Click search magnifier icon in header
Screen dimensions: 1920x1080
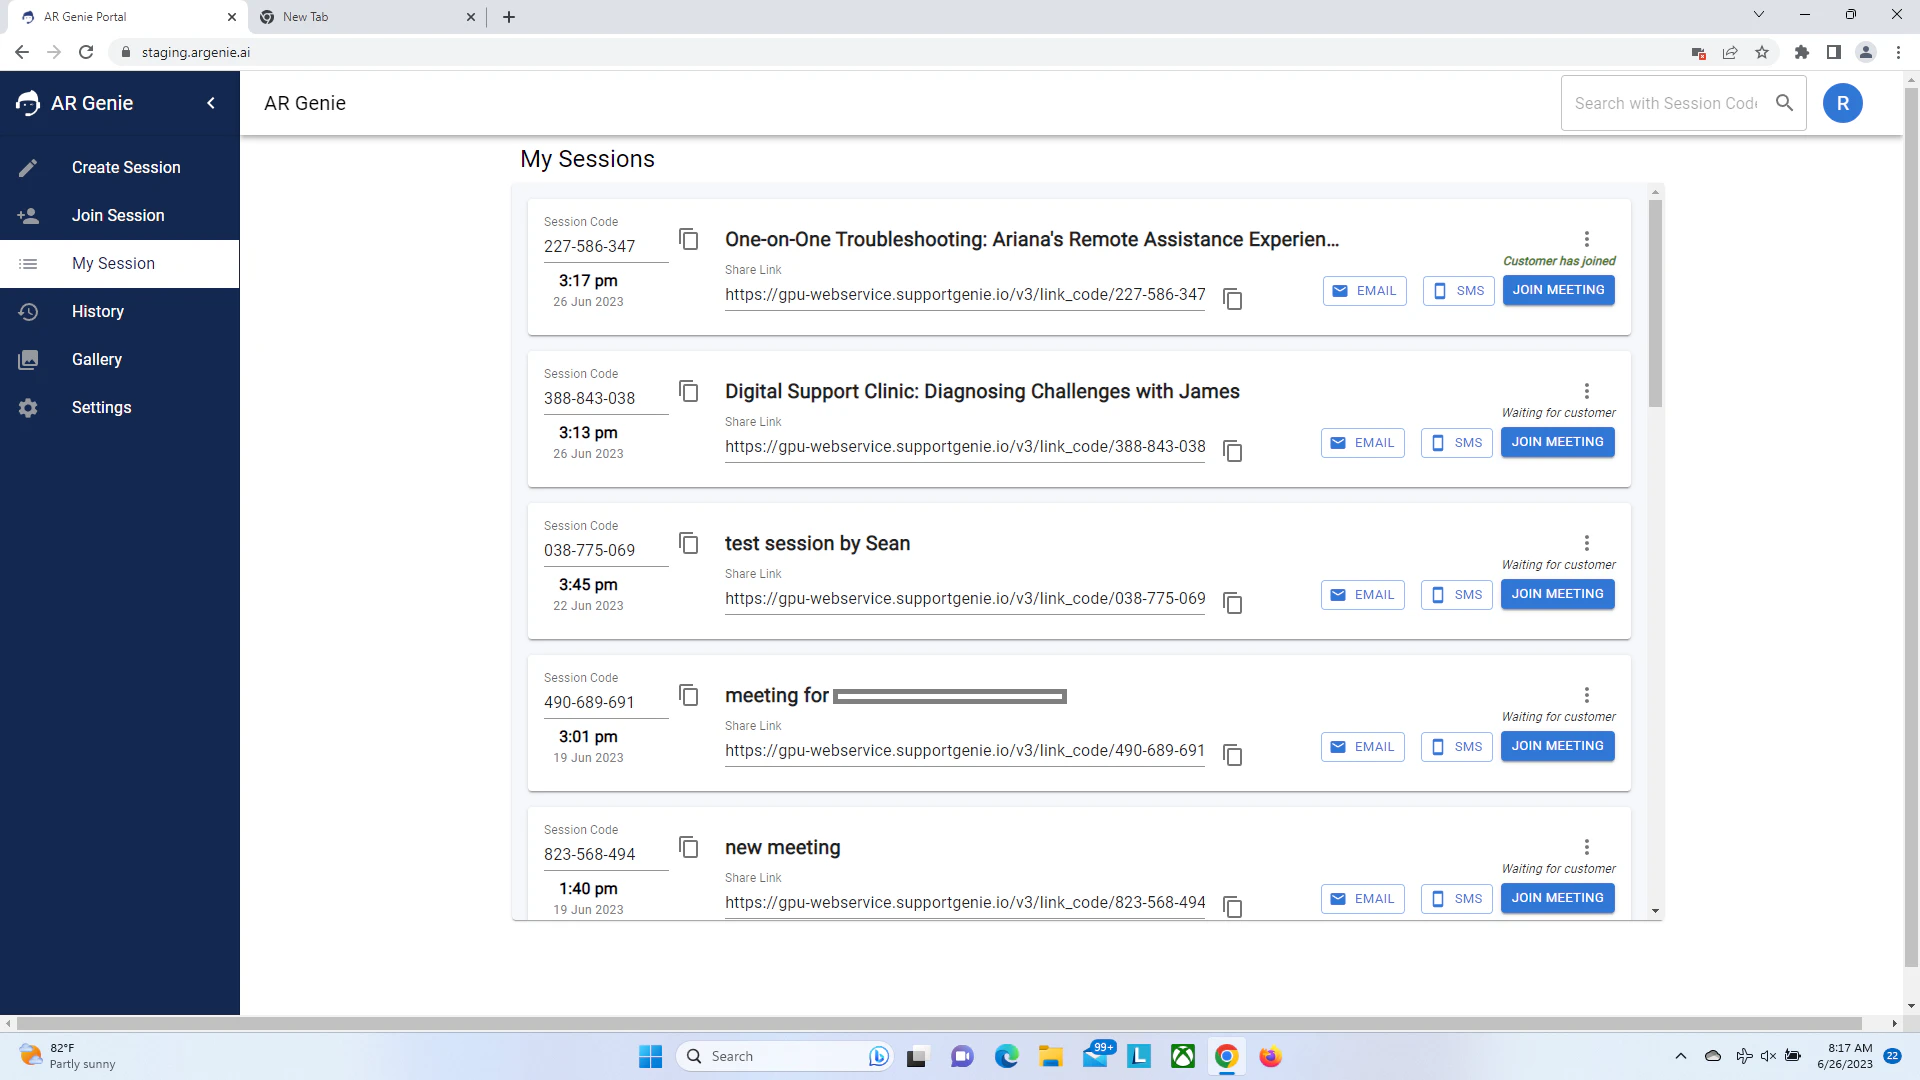(1784, 103)
